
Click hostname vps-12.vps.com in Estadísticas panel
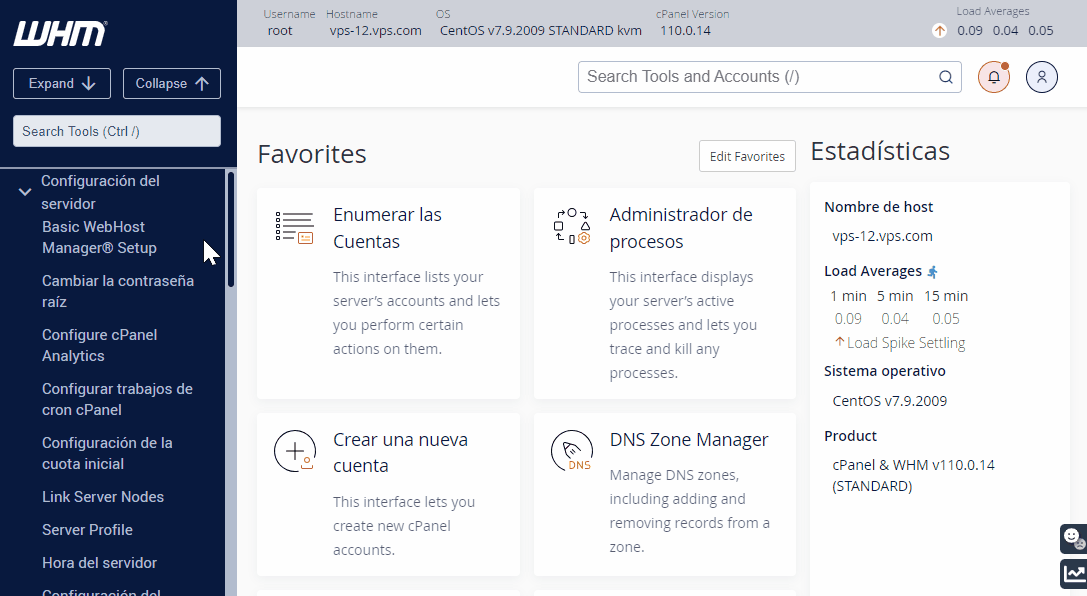tap(882, 236)
